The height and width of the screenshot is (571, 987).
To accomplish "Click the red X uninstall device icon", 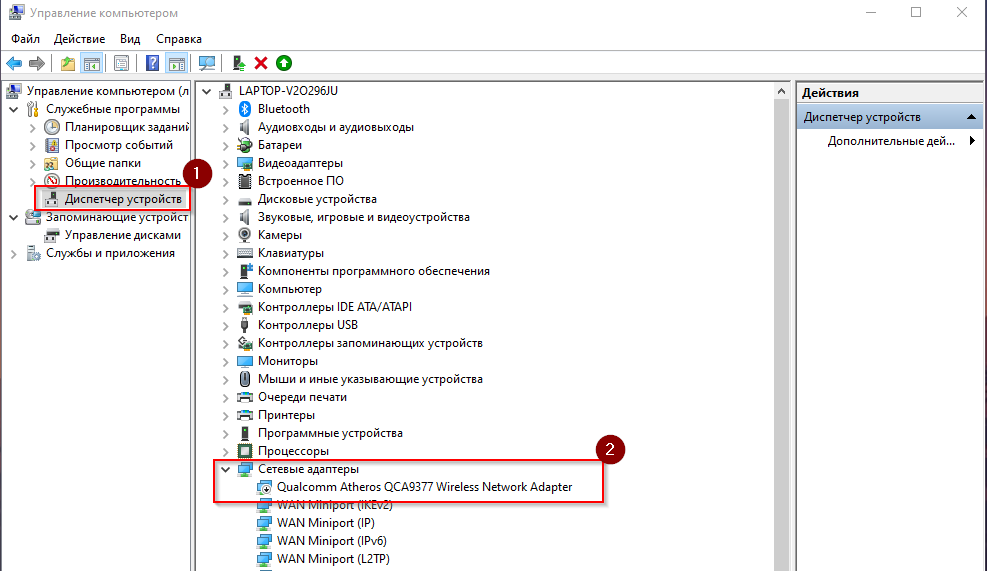I will point(261,63).
